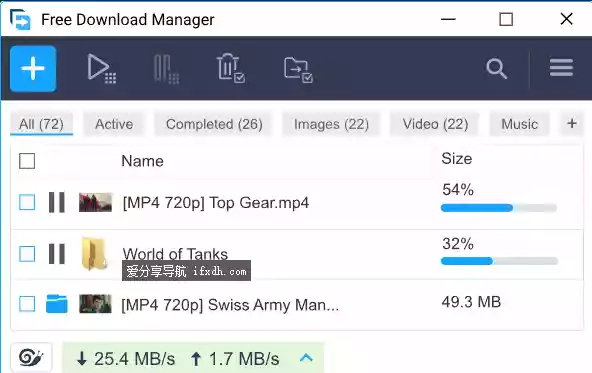Pause the Top Gear.mp4 download

(x=57, y=202)
